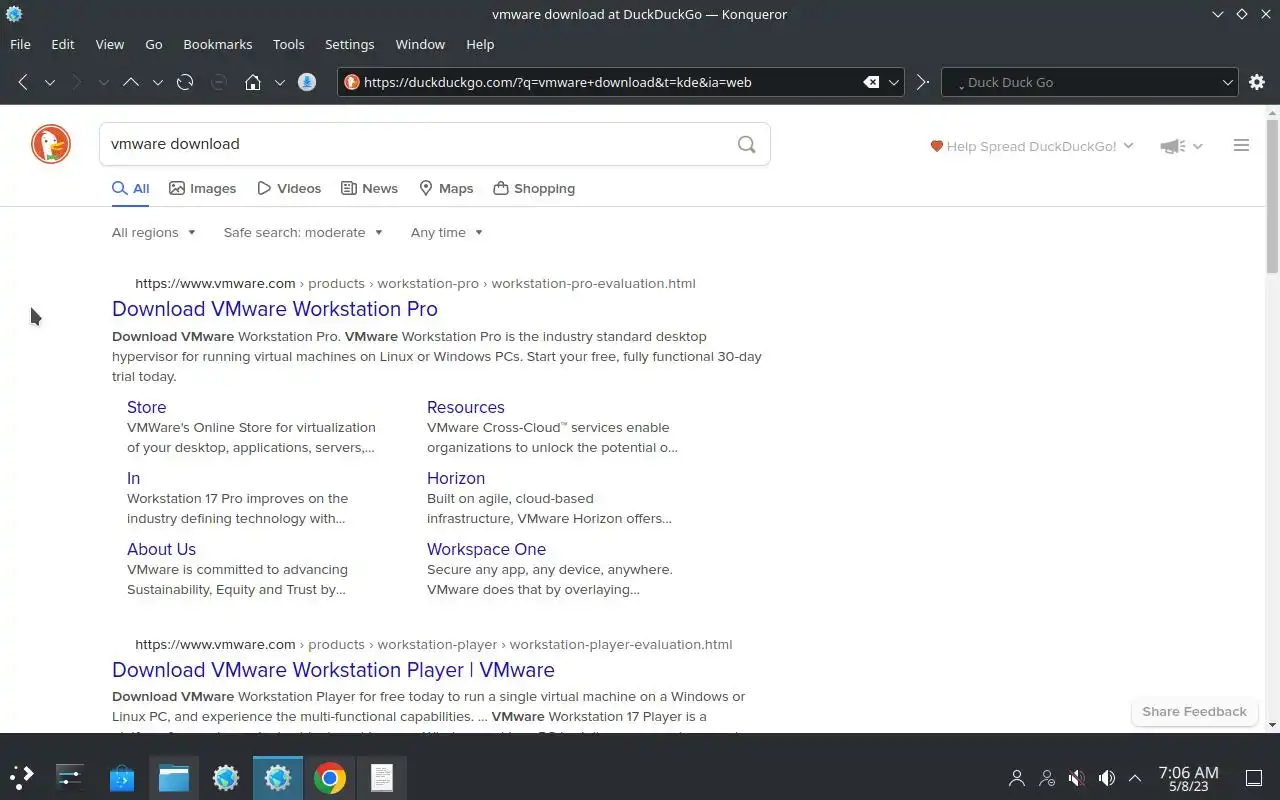Switch to Images results tab

[203, 188]
